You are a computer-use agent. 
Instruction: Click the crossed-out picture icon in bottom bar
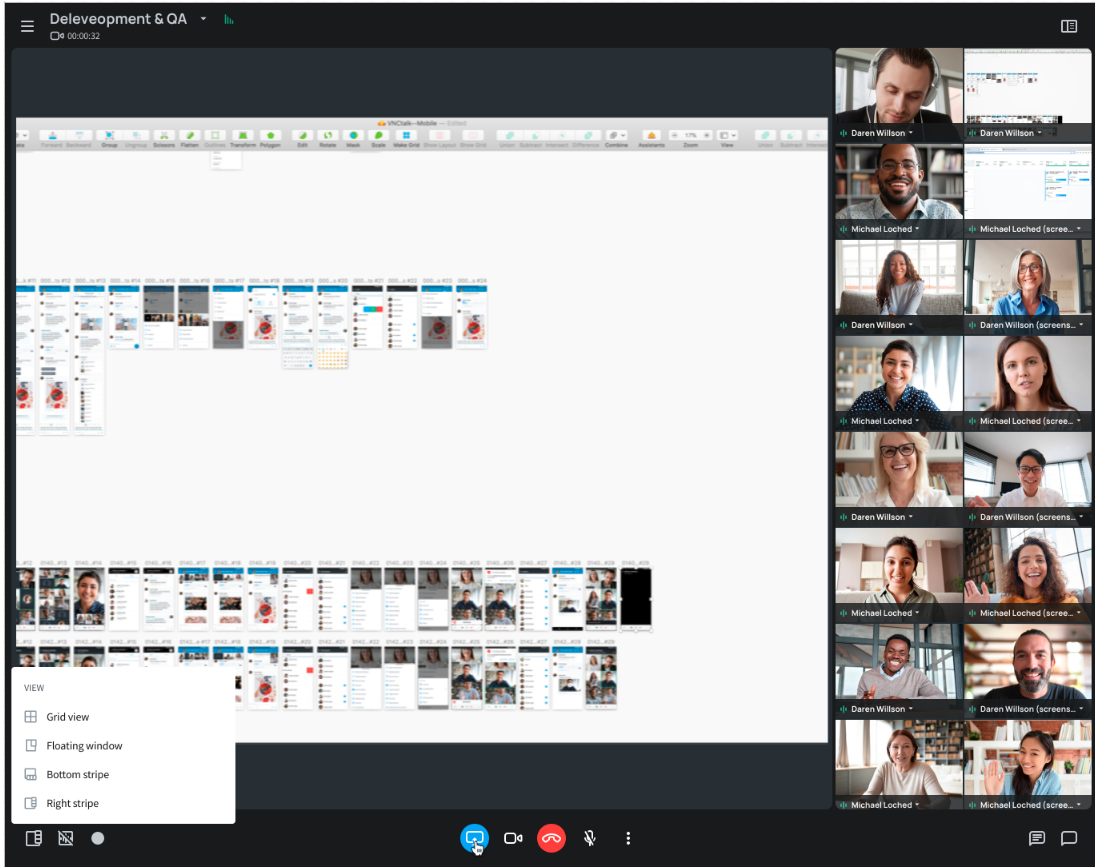click(x=66, y=838)
